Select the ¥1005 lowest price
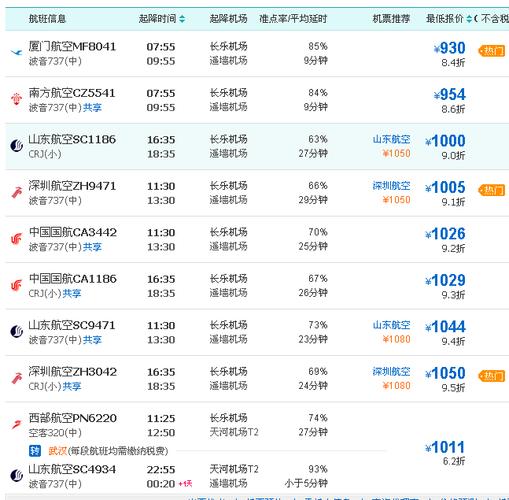Viewport: 509px width, 500px height. click(x=445, y=187)
